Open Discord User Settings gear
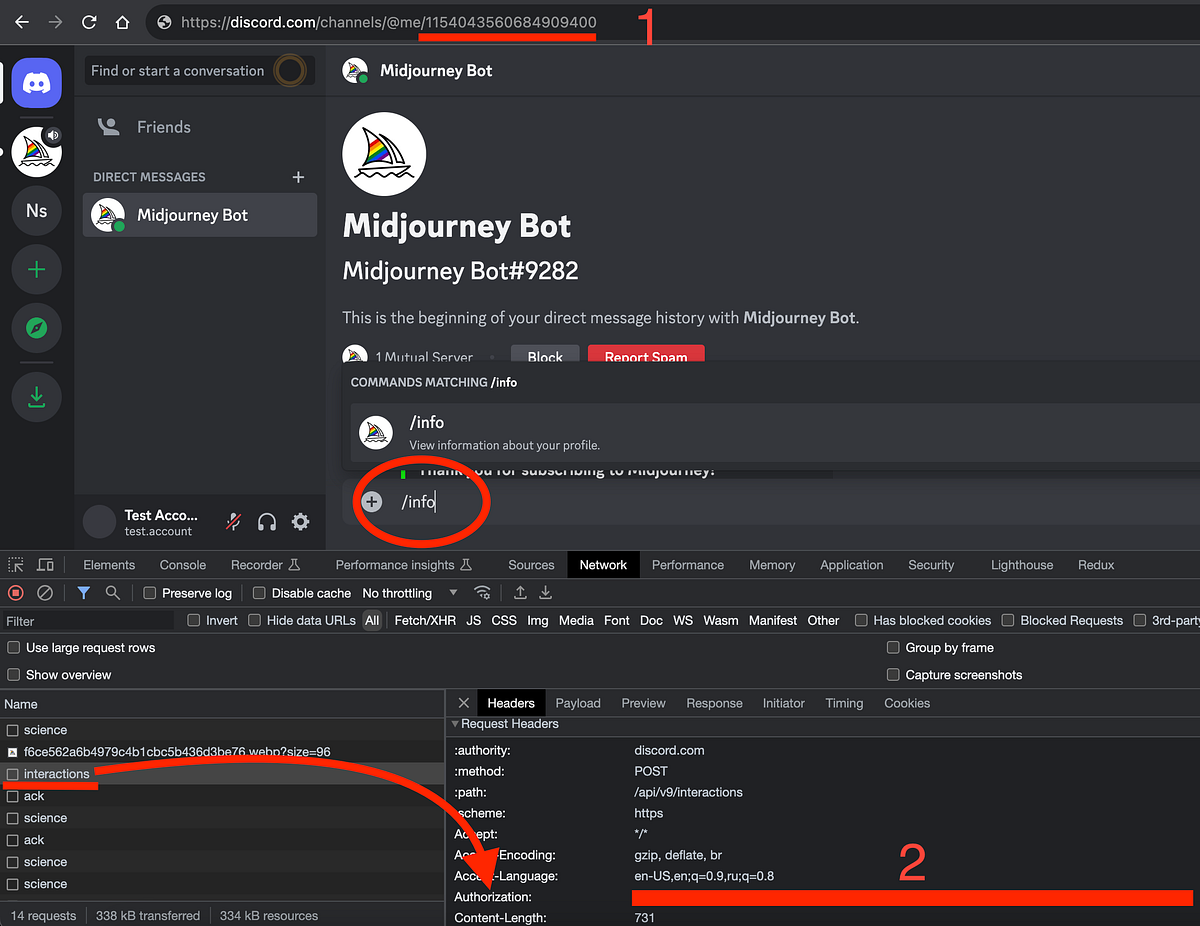 pyautogui.click(x=297, y=521)
